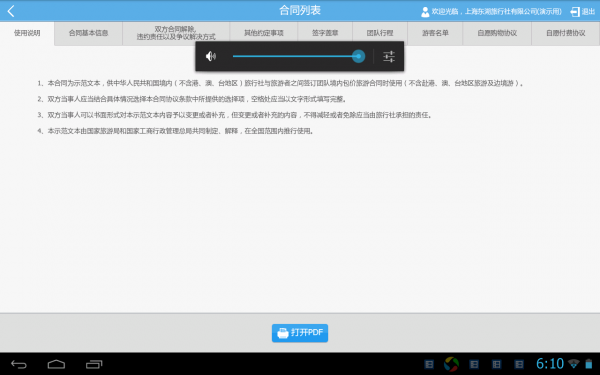This screenshot has height=375, width=600.
Task: Select the 使用说明 tab
Action: [x=27, y=33]
